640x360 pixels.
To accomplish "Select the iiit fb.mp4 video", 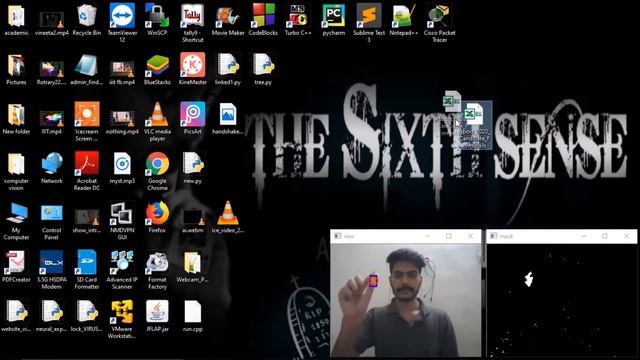I will pos(122,71).
